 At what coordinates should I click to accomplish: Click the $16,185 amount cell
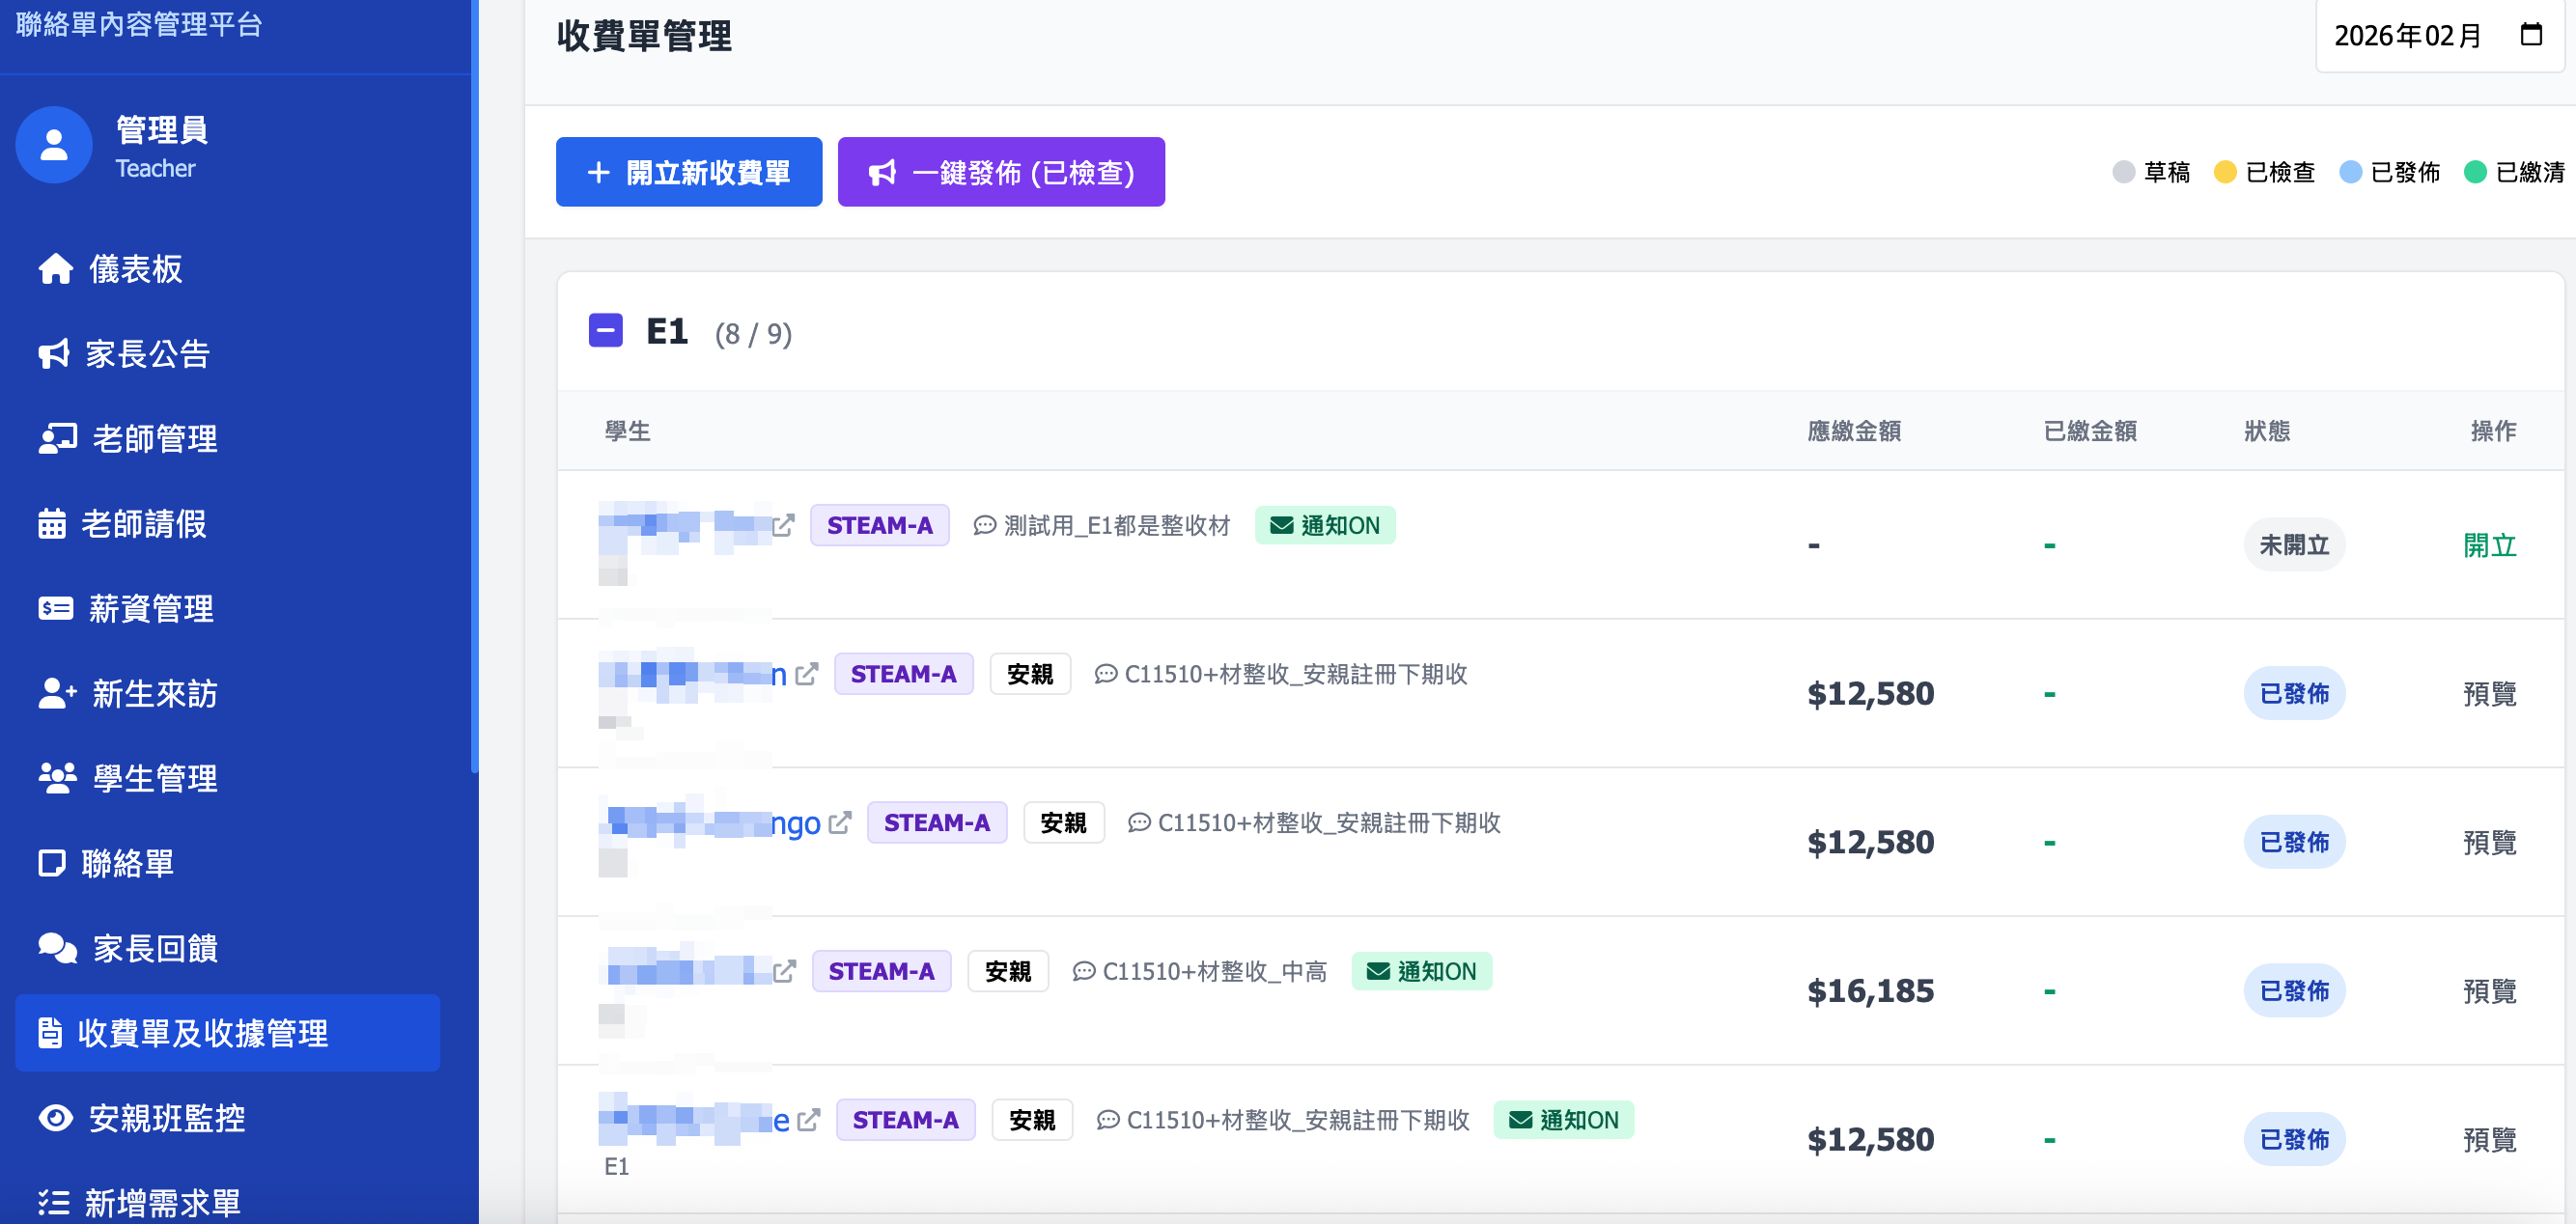[x=1870, y=991]
